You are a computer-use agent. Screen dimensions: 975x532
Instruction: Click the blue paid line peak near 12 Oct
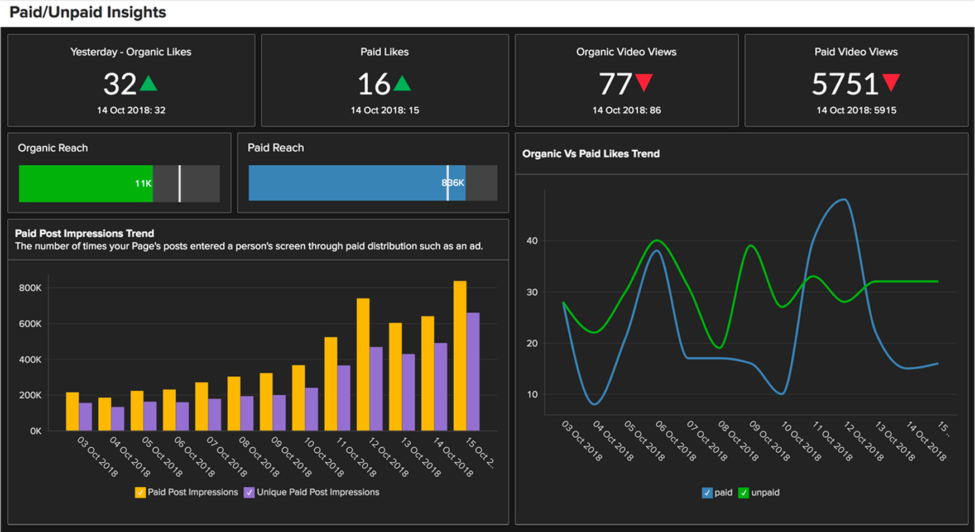[845, 200]
